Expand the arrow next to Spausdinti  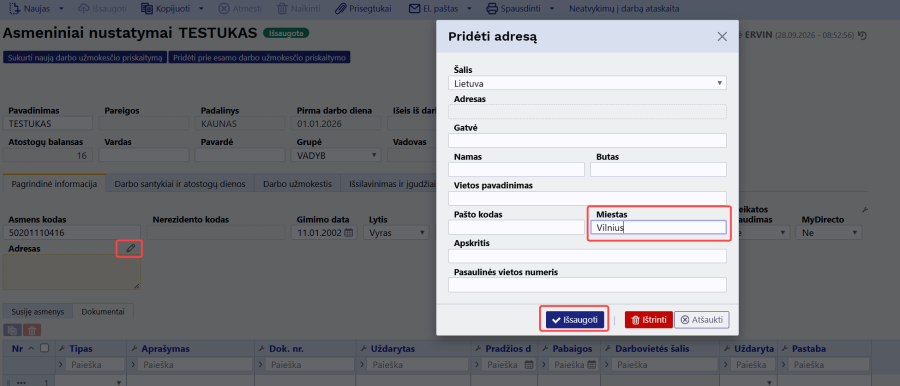tap(552, 9)
